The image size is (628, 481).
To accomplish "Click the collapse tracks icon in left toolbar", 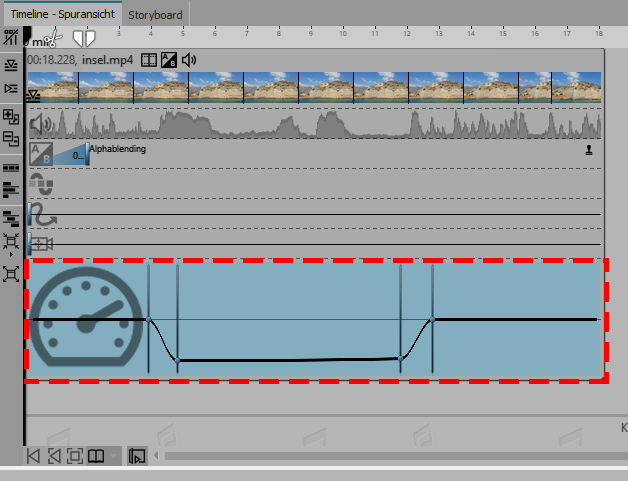I will point(11,65).
